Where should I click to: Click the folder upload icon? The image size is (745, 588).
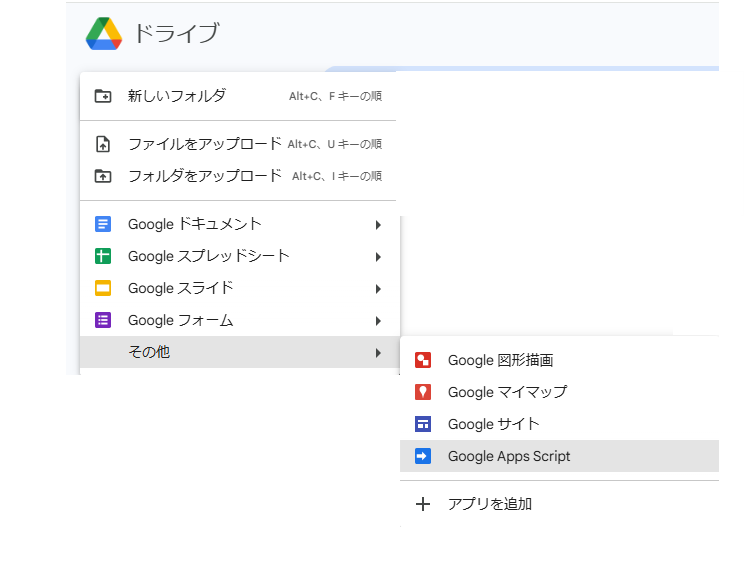click(x=103, y=176)
